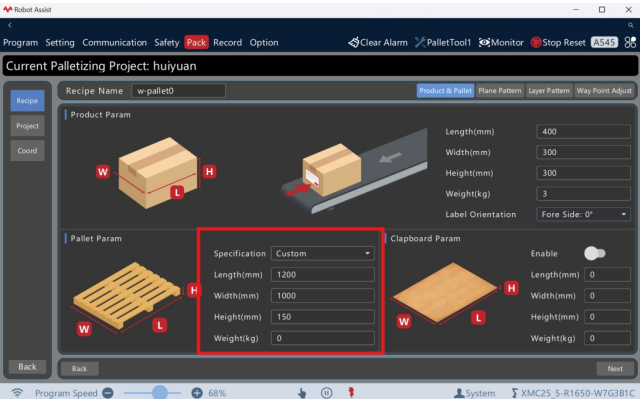Open the Safety menu
640x399 pixels.
(x=167, y=42)
